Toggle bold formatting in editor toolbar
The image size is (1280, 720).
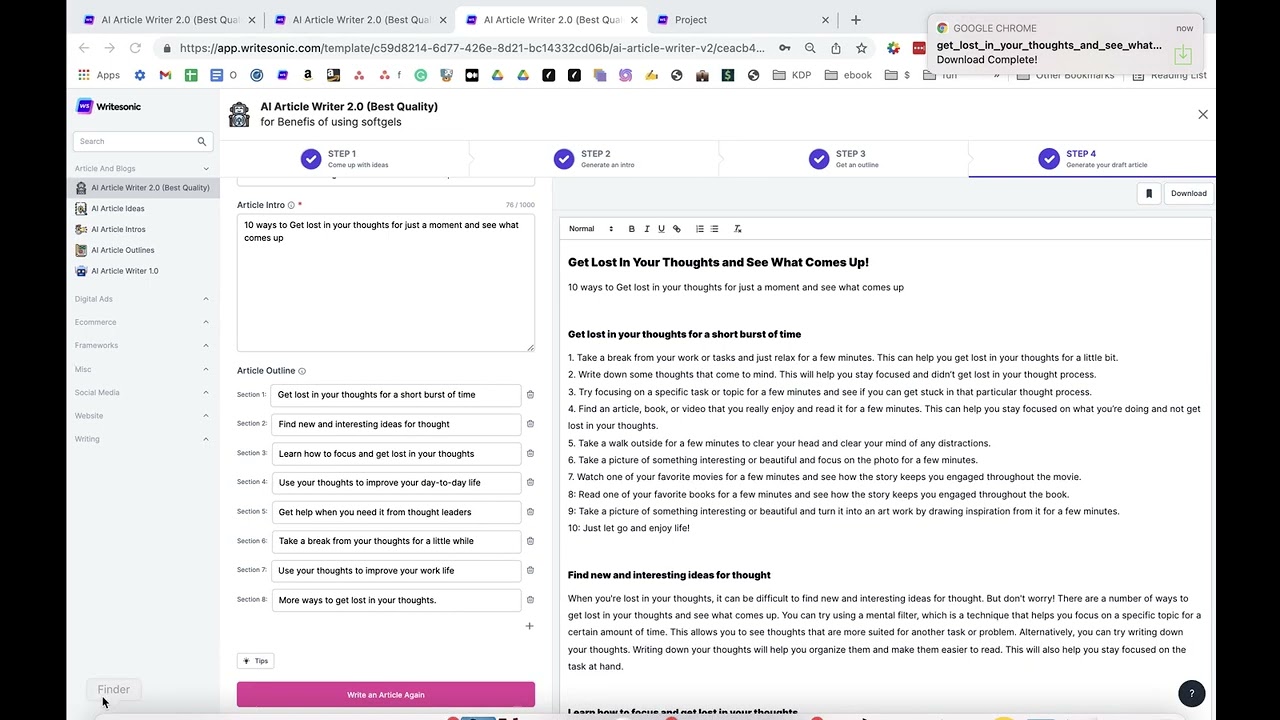click(x=631, y=229)
